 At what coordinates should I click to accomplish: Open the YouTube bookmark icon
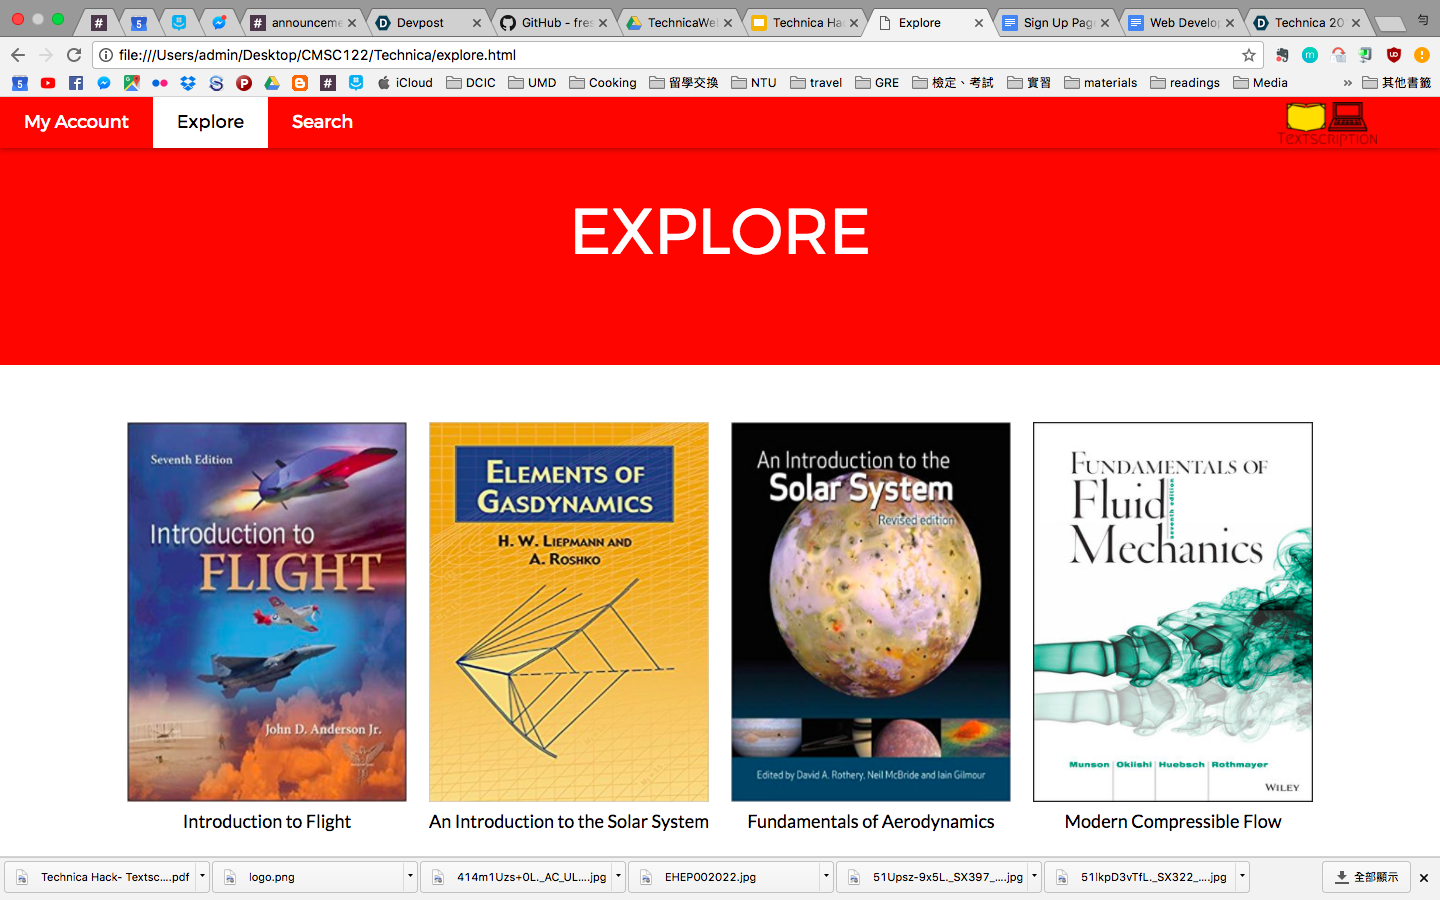[48, 83]
